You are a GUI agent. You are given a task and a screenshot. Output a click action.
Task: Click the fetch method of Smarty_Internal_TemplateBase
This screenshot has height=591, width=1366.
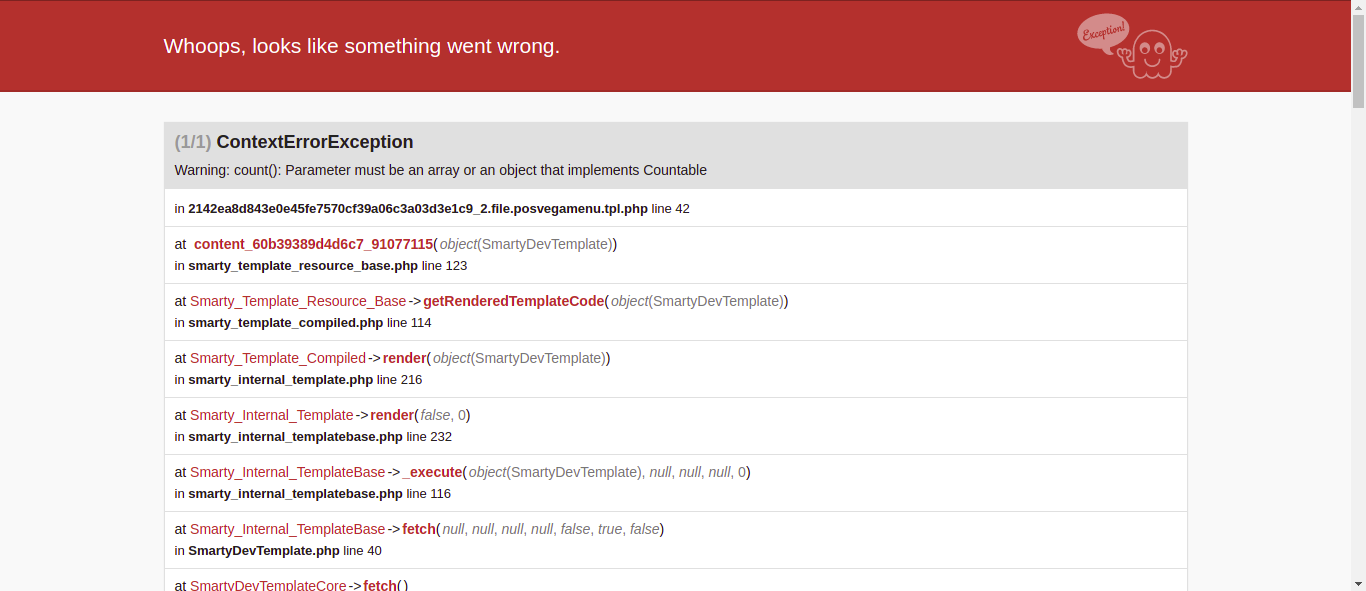click(x=419, y=529)
